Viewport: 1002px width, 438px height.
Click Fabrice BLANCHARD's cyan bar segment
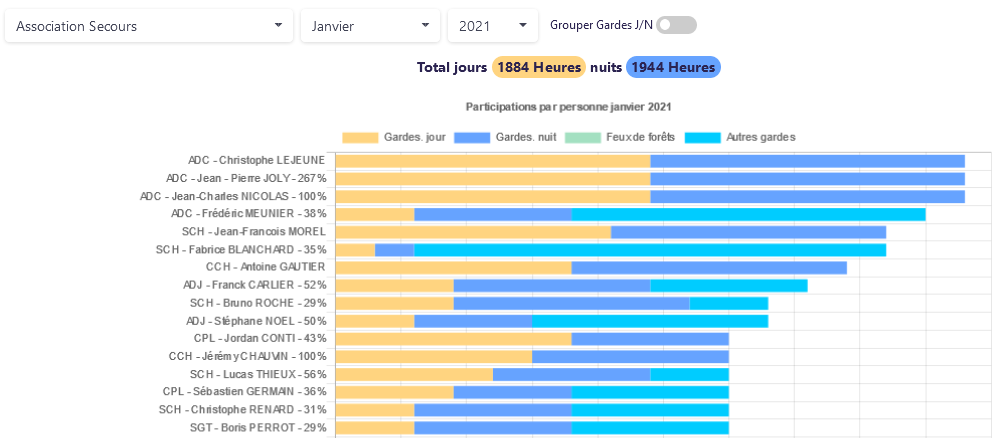coord(650,250)
